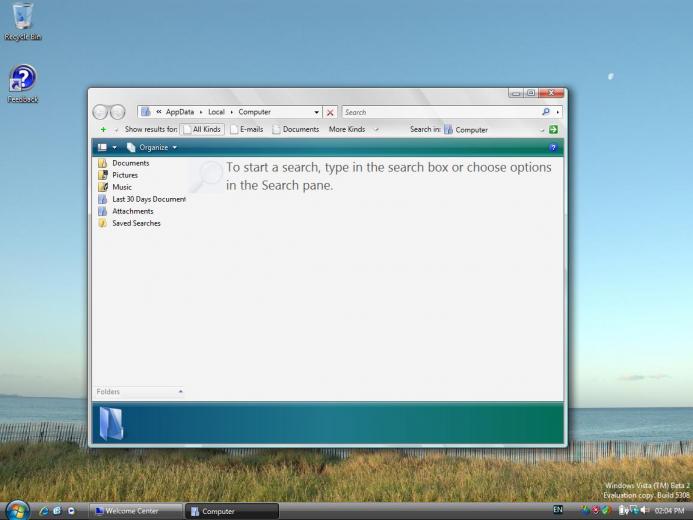Open Saved Searches in the navigation pane
The height and width of the screenshot is (520, 693).
[136, 223]
